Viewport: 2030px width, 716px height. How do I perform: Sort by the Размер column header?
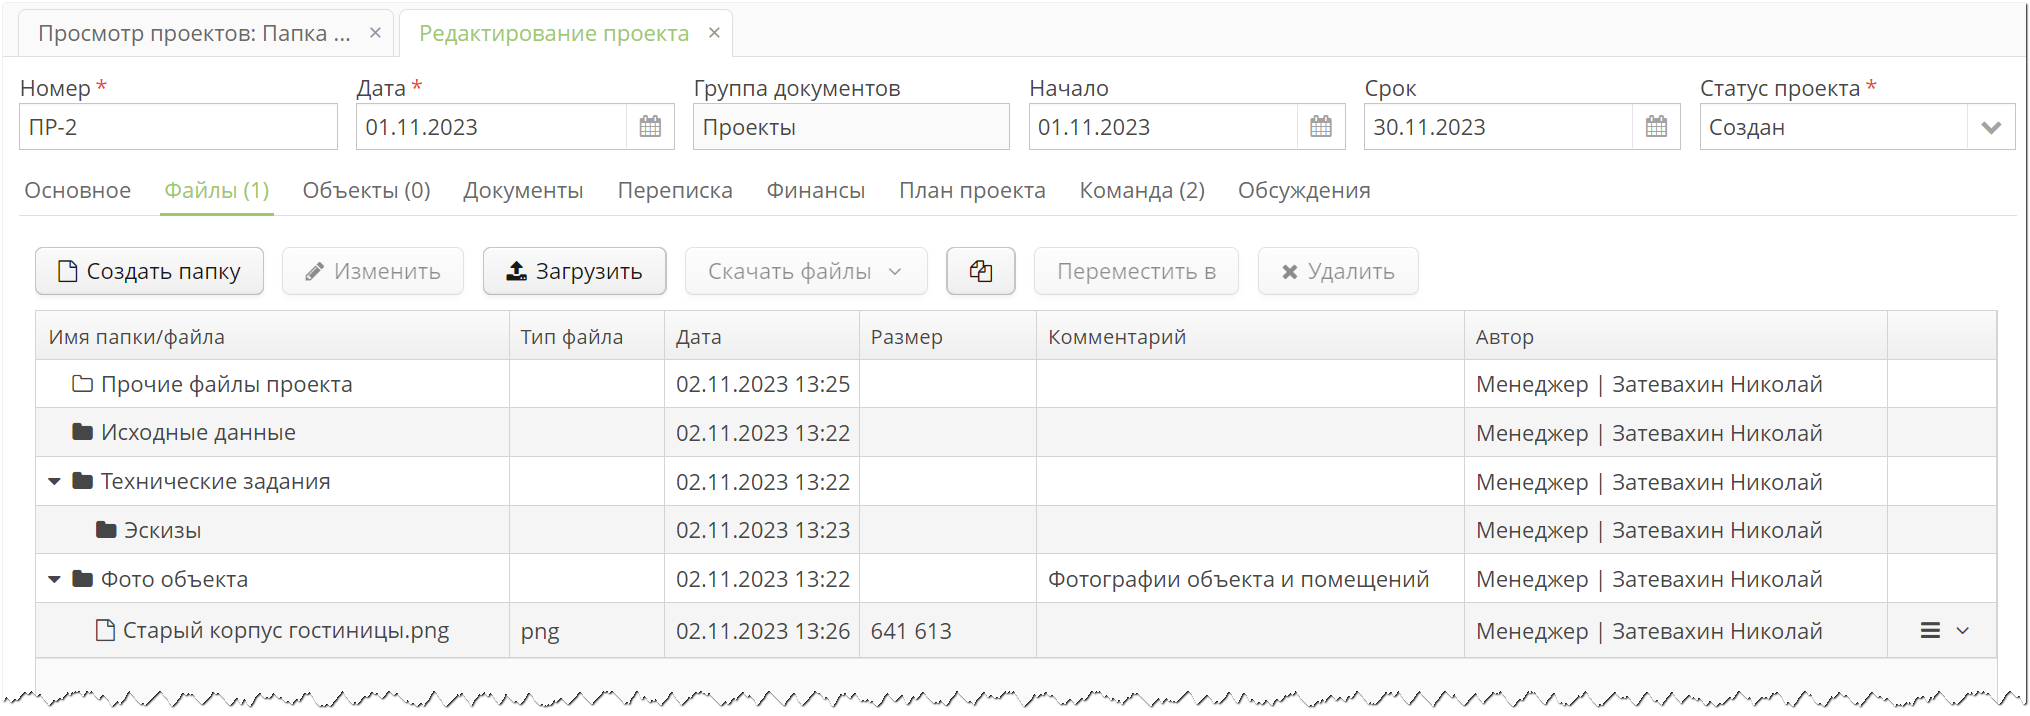[x=906, y=337]
